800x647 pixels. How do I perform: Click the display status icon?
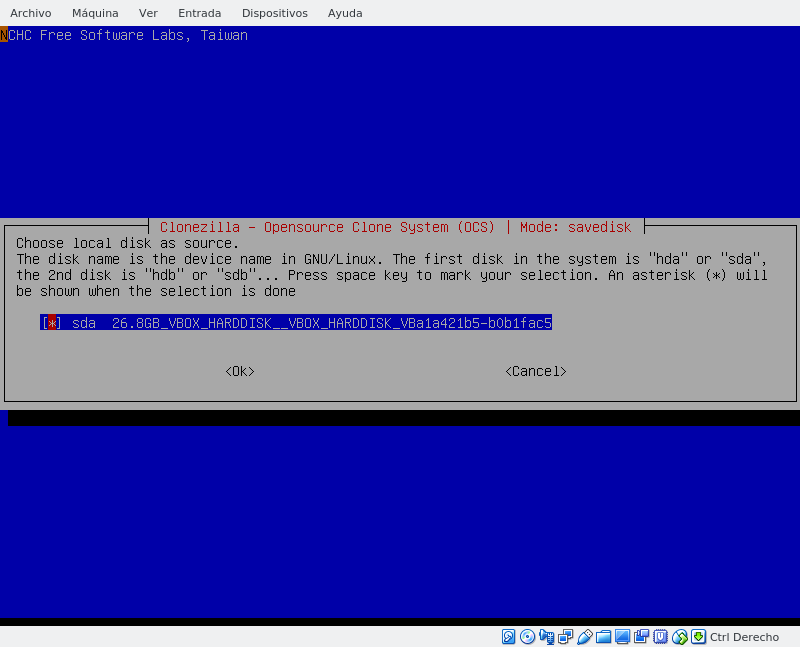622,637
